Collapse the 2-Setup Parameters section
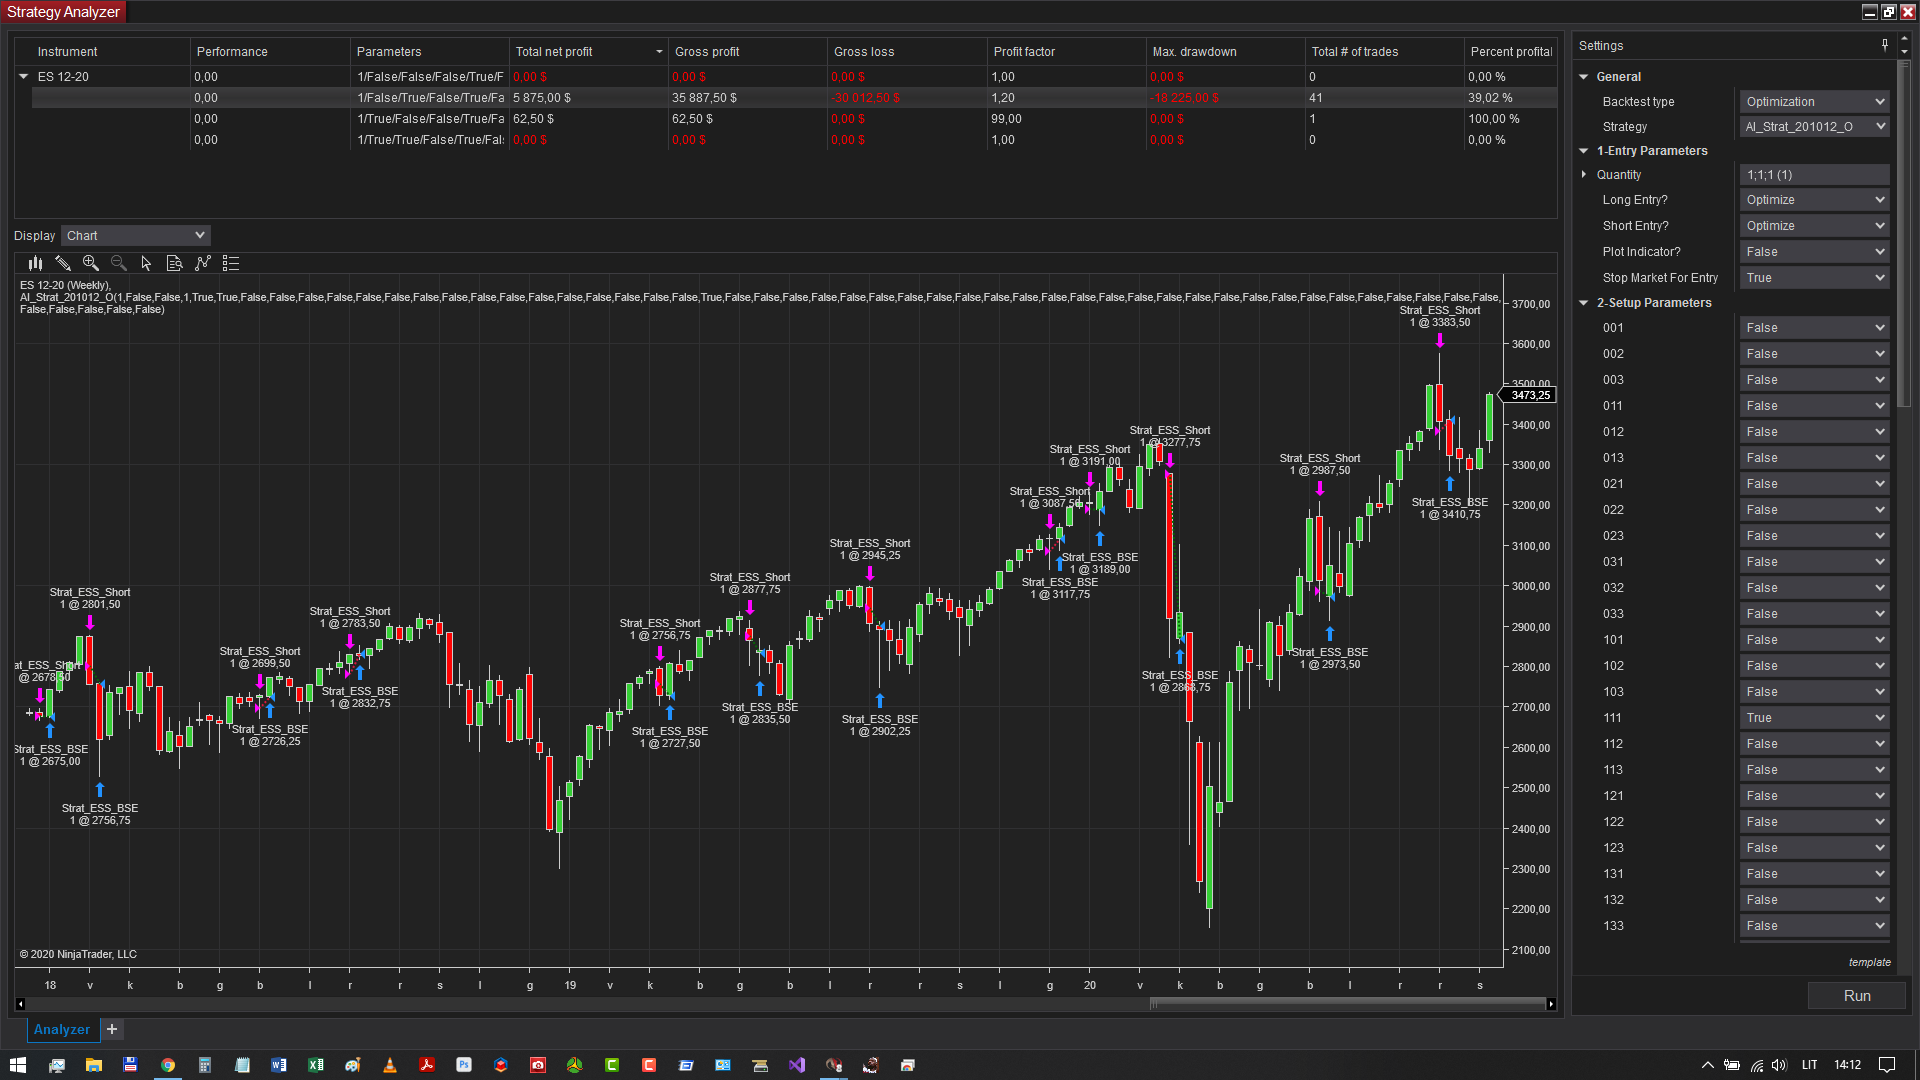Viewport: 1920px width, 1080px height. 1584,303
